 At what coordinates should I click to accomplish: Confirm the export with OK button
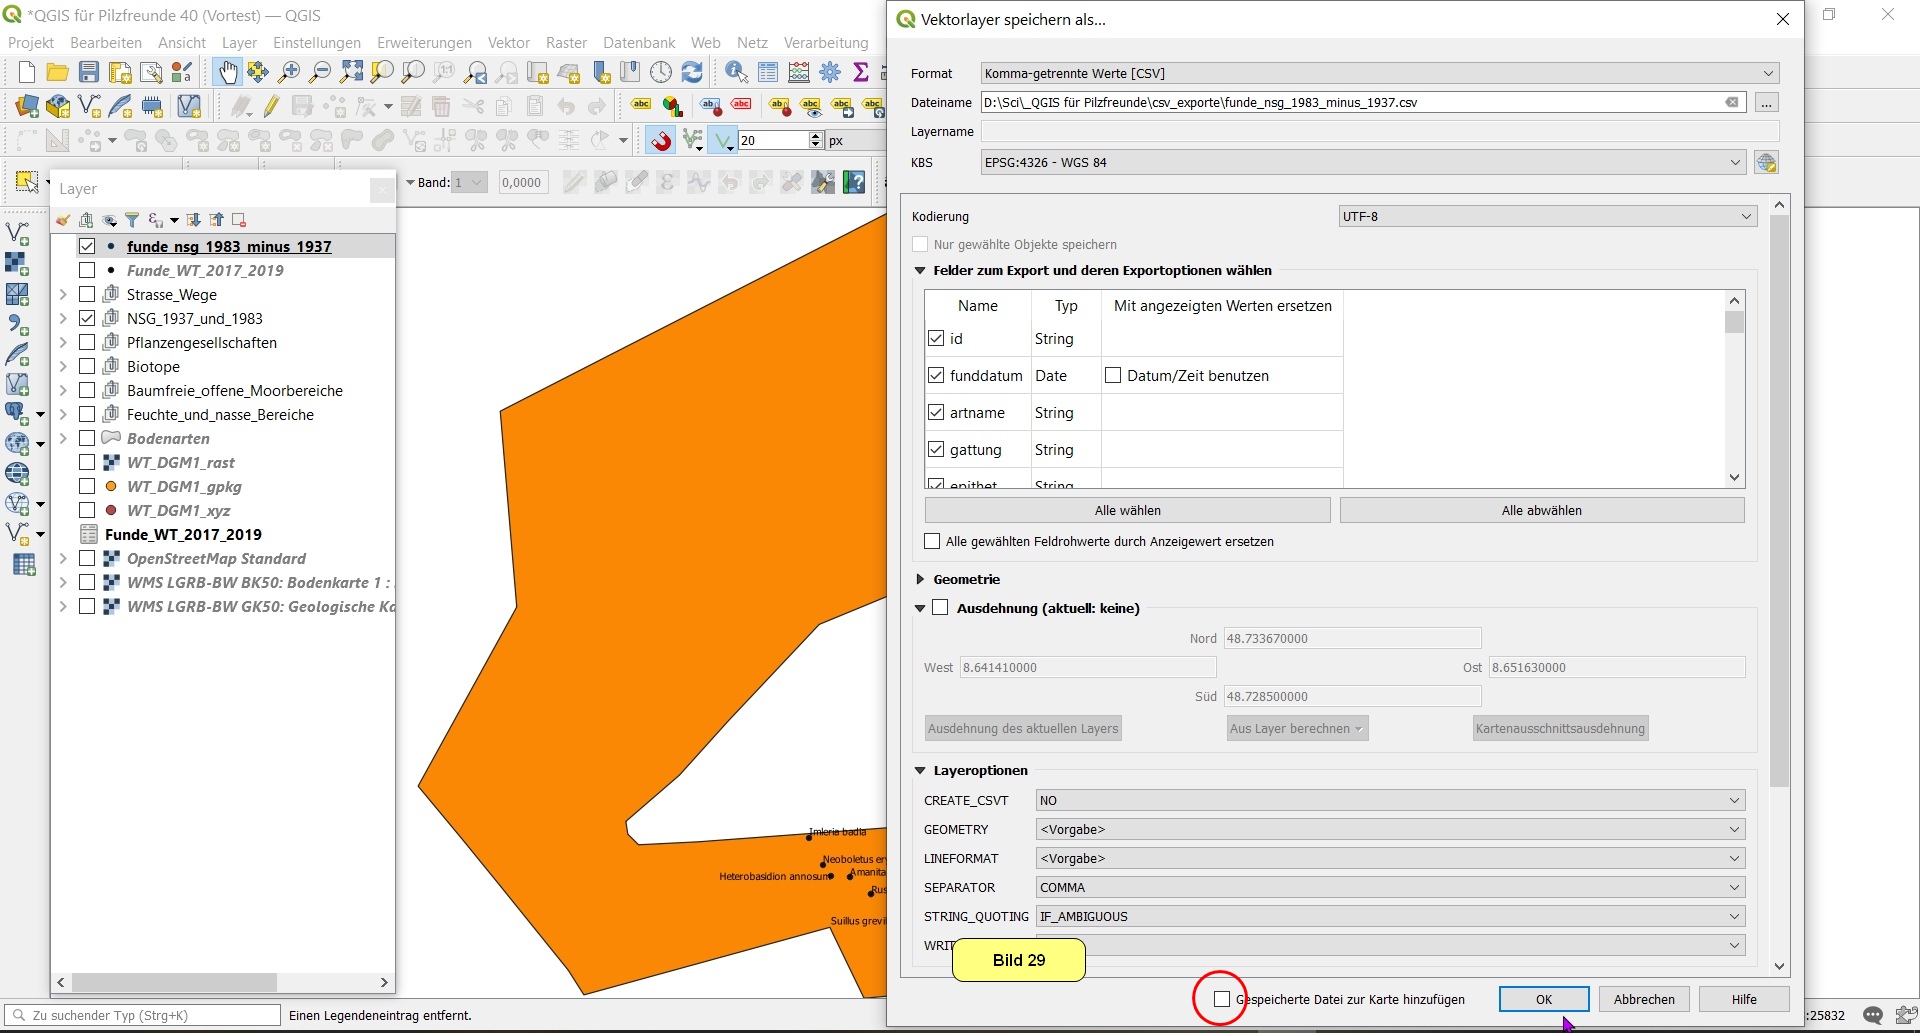1543,999
